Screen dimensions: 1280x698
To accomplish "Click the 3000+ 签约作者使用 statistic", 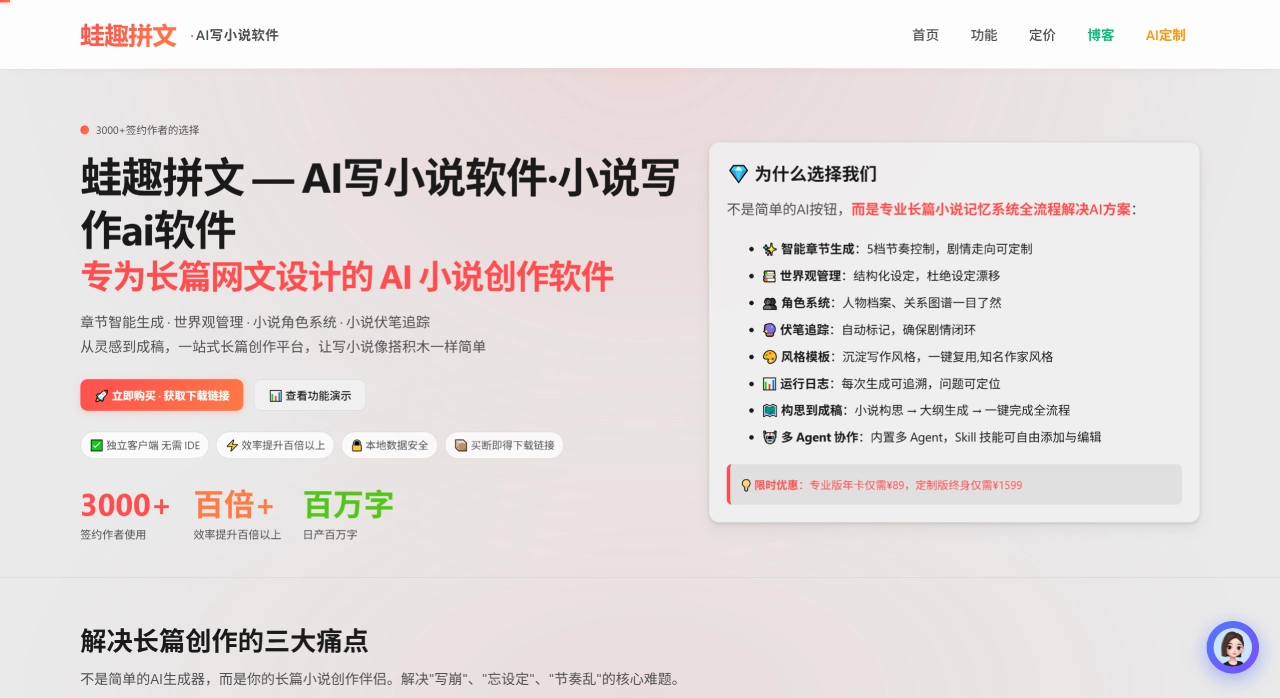I will [x=125, y=515].
